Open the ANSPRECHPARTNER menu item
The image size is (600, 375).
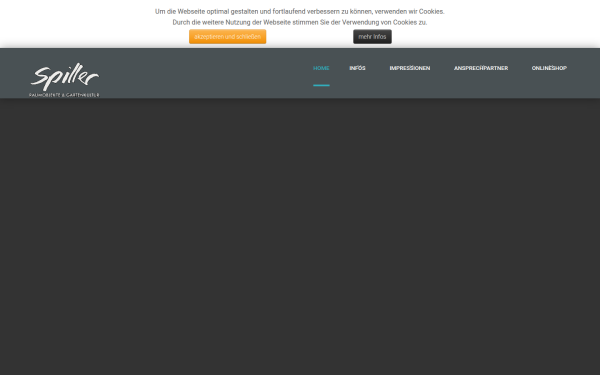pos(481,68)
